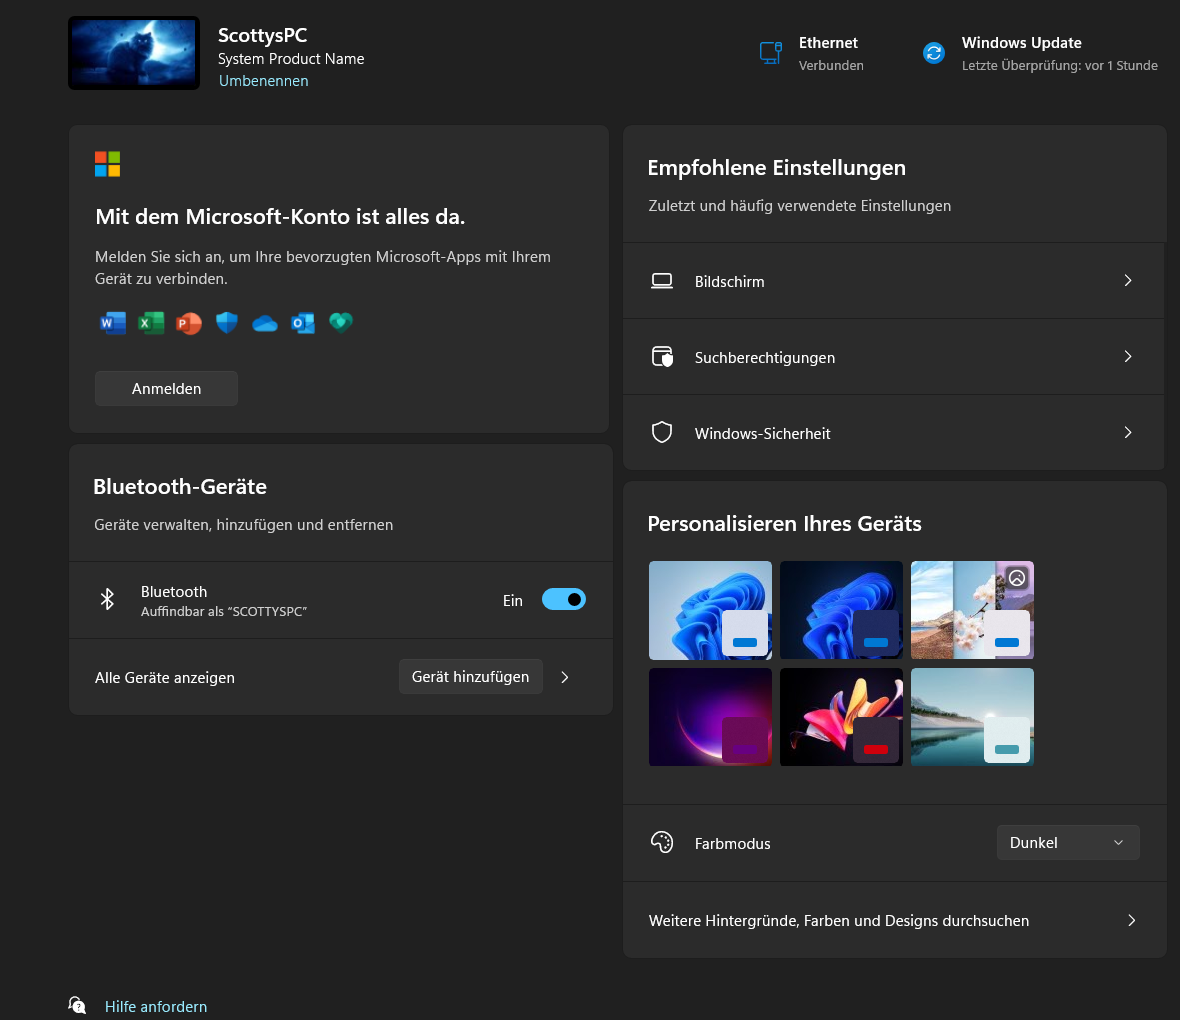Image resolution: width=1180 pixels, height=1020 pixels.
Task: Open the Bildschirm settings entry
Action: click(893, 281)
